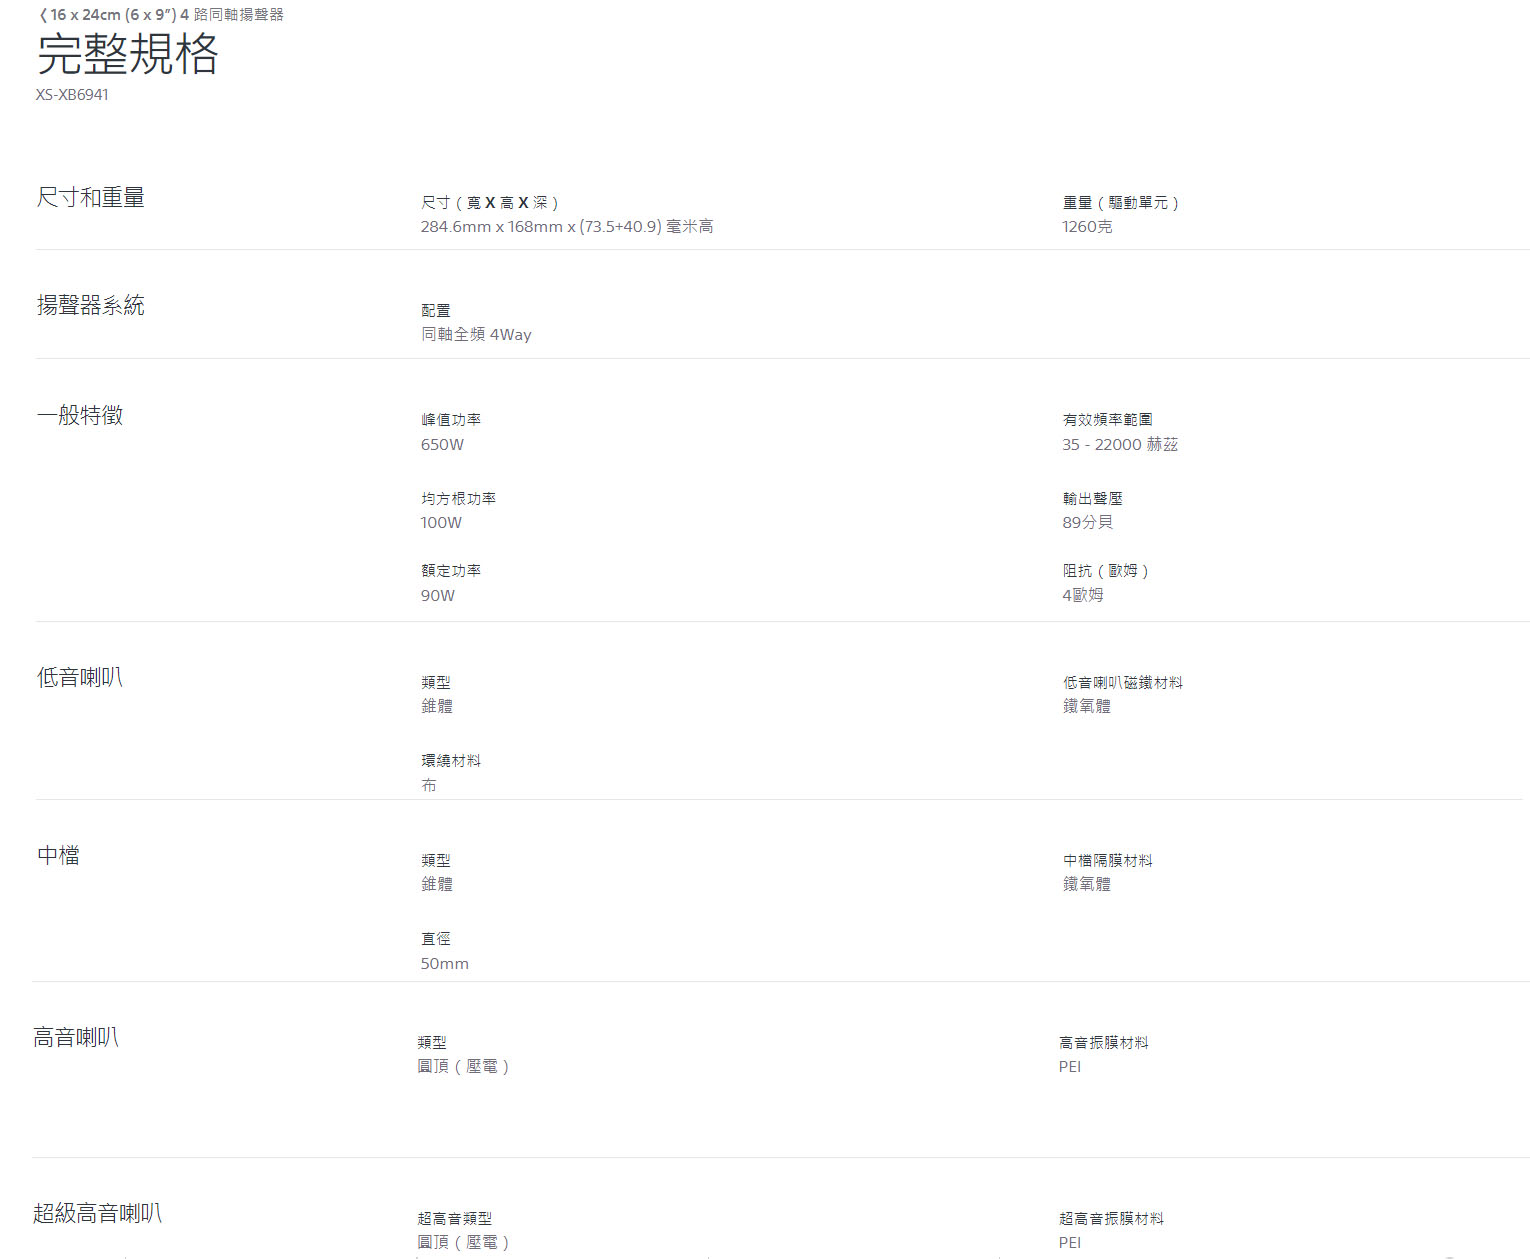
Task: Click the 中檔 section heading
Action: point(58,856)
